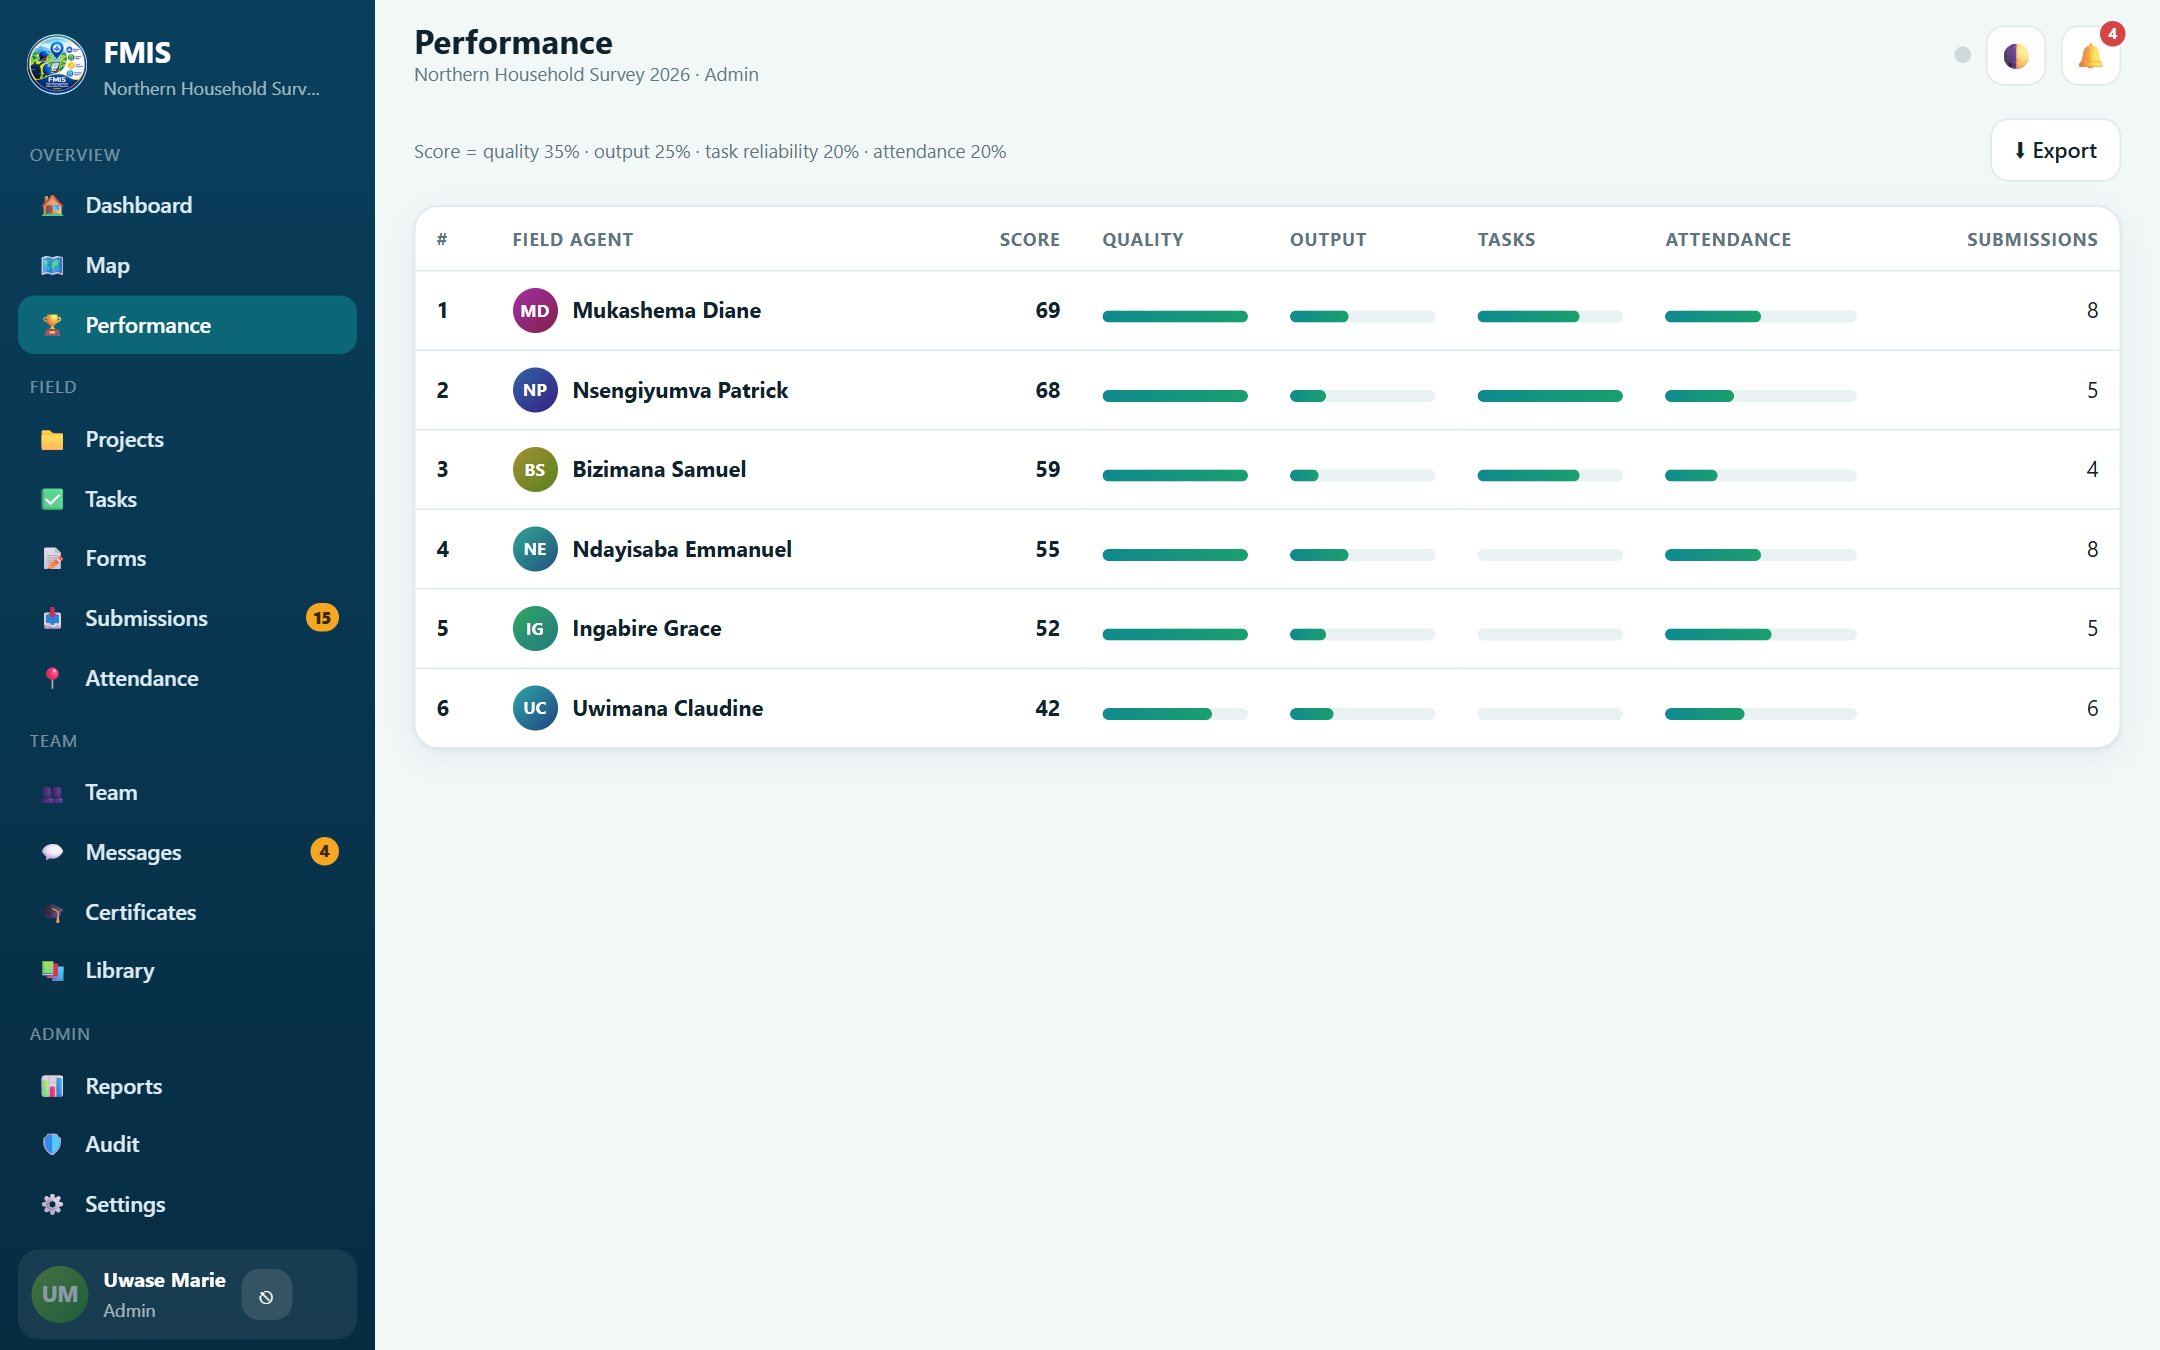
Task: Click the score formula description text
Action: pyautogui.click(x=710, y=152)
